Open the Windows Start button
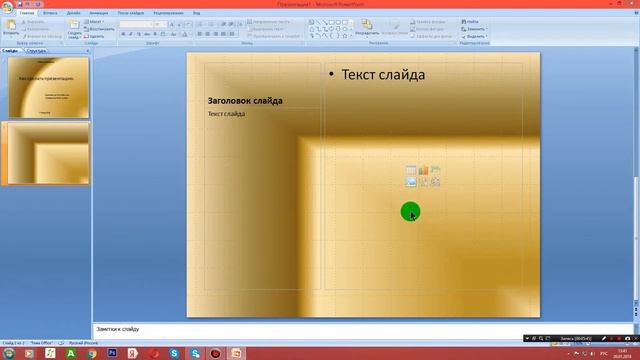 (x=9, y=353)
